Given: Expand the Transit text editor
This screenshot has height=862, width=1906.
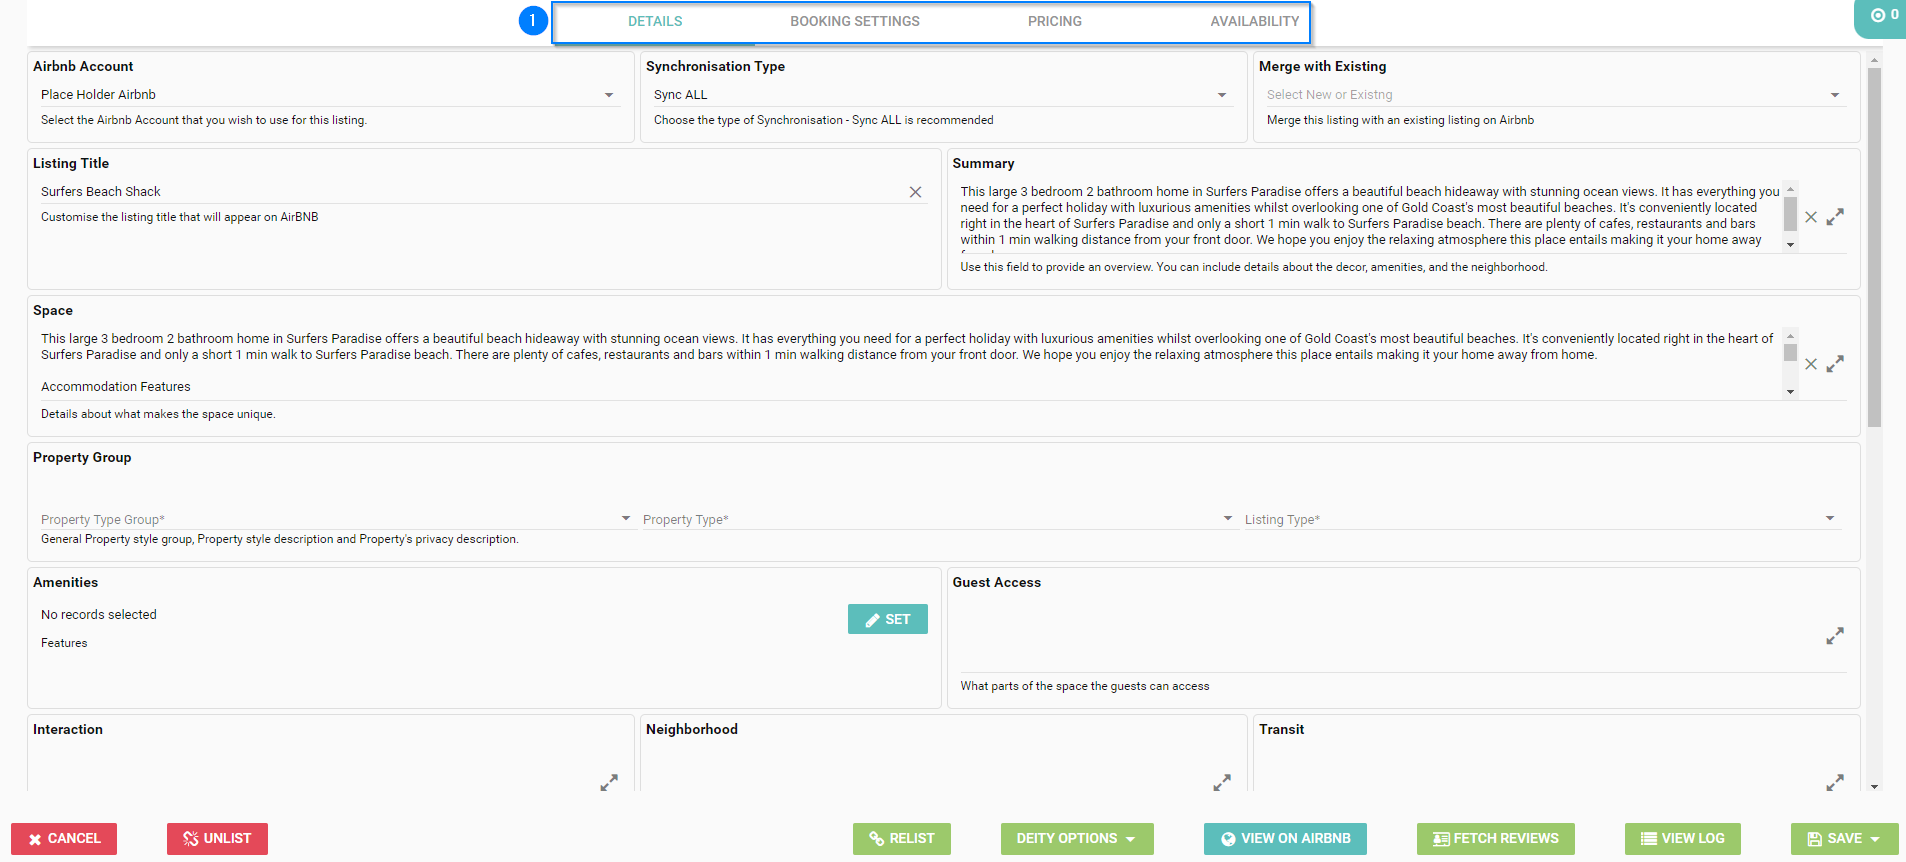Looking at the screenshot, I should (1835, 782).
